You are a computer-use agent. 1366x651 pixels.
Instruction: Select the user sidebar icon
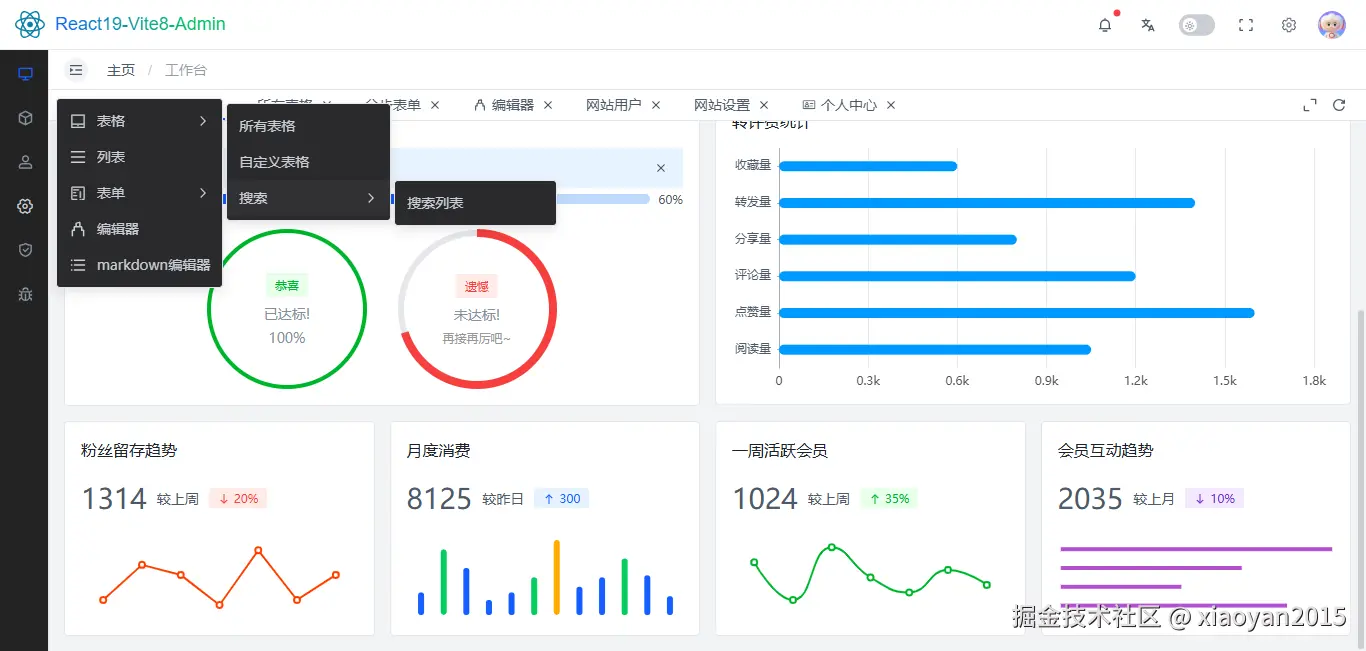click(x=25, y=162)
